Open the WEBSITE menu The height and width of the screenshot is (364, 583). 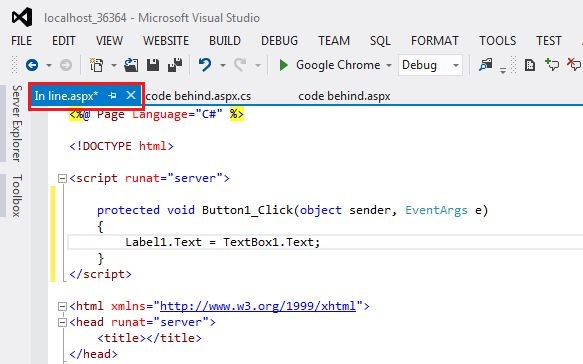[x=166, y=41]
